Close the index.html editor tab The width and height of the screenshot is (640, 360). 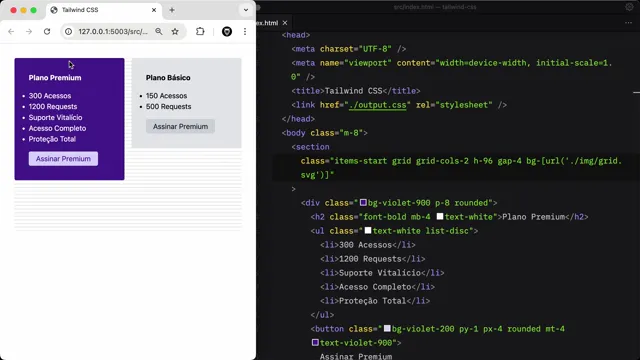285,23
